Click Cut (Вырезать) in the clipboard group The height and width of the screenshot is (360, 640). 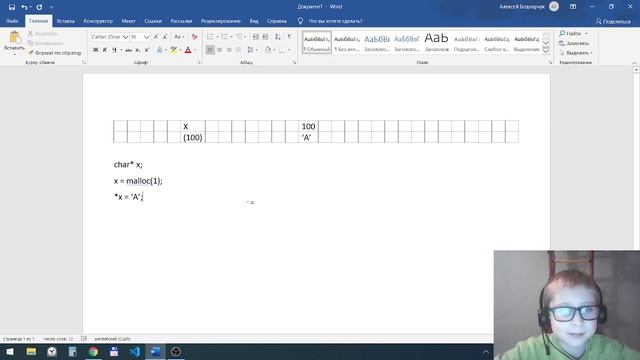(x=43, y=33)
